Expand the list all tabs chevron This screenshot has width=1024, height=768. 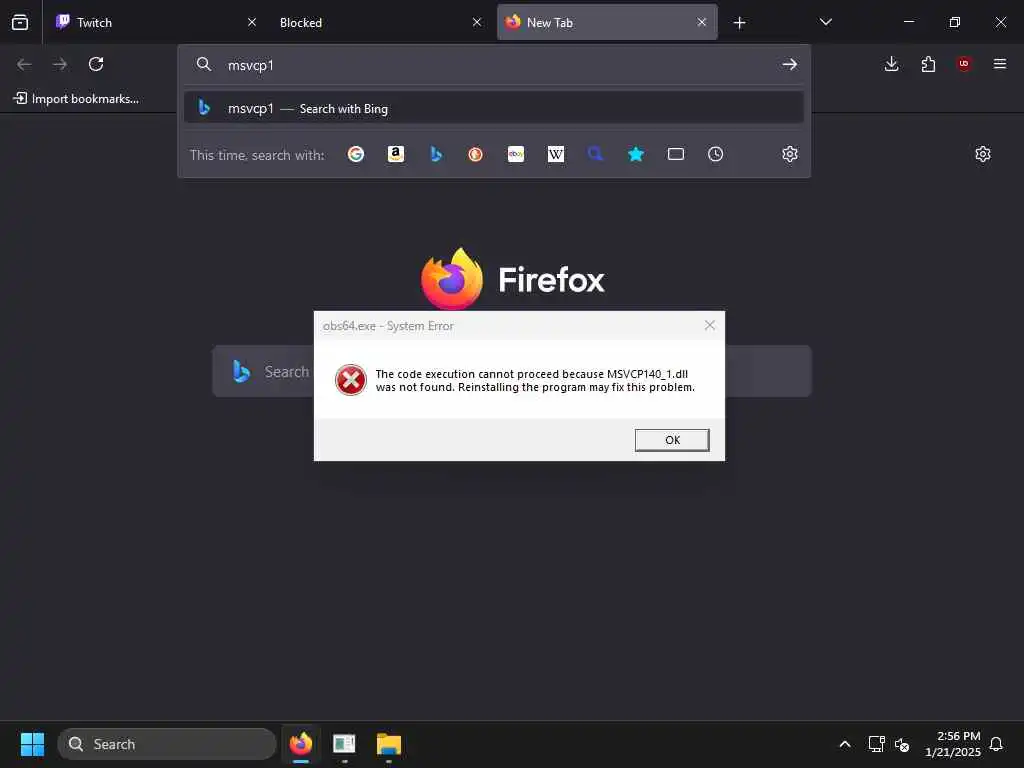click(x=825, y=22)
